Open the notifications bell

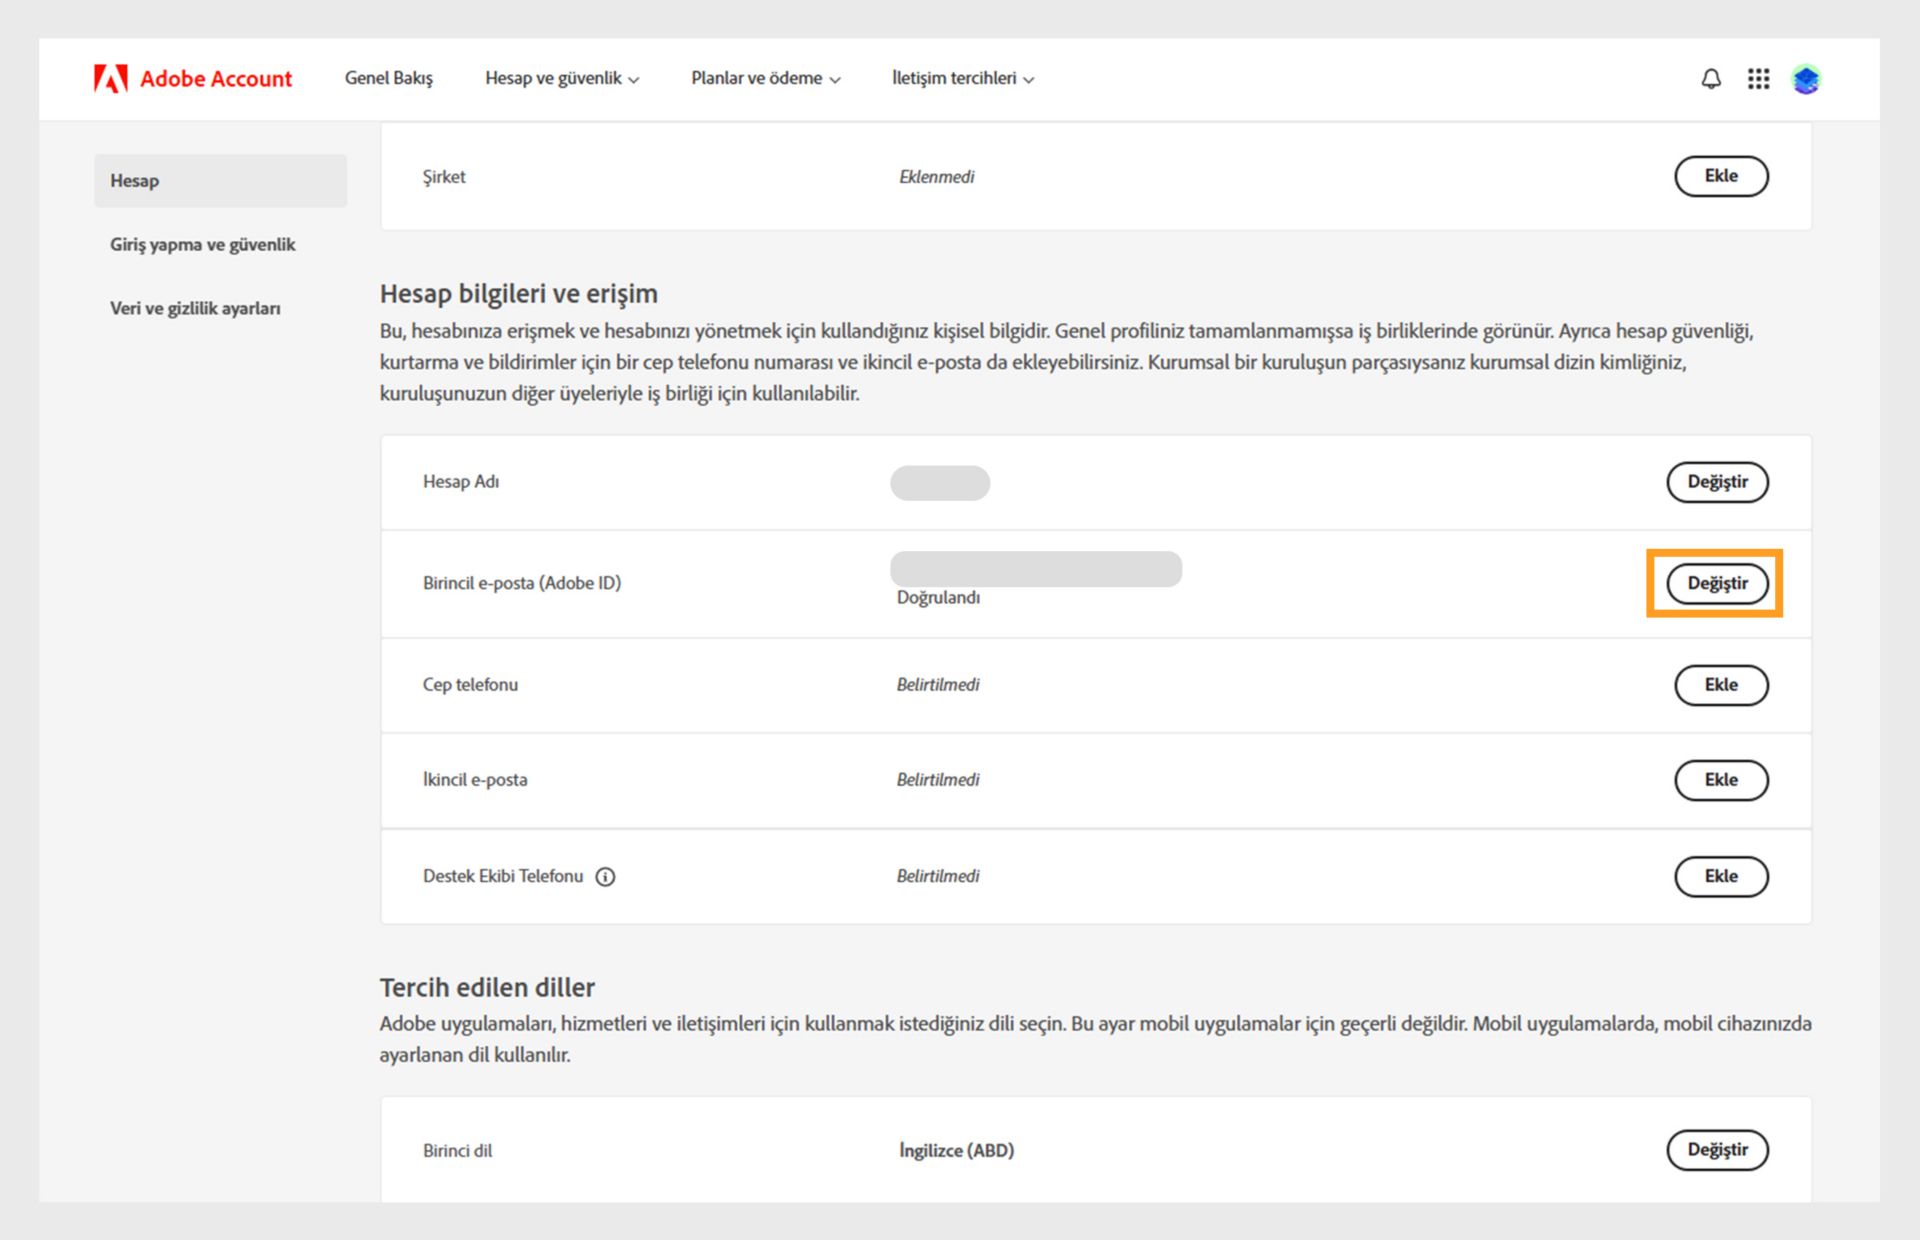[x=1711, y=78]
